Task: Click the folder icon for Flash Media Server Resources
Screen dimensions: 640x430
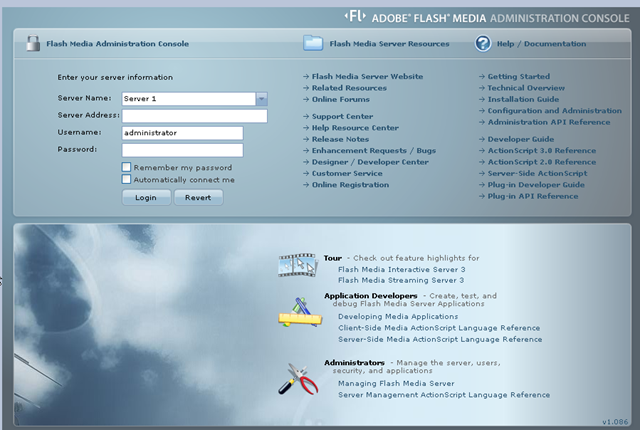Action: coord(313,43)
